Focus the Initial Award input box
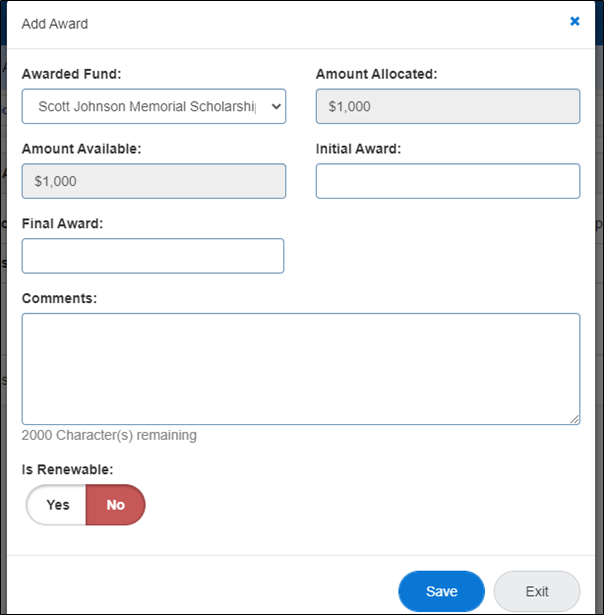Screen dimensions: 604x615 point(447,181)
